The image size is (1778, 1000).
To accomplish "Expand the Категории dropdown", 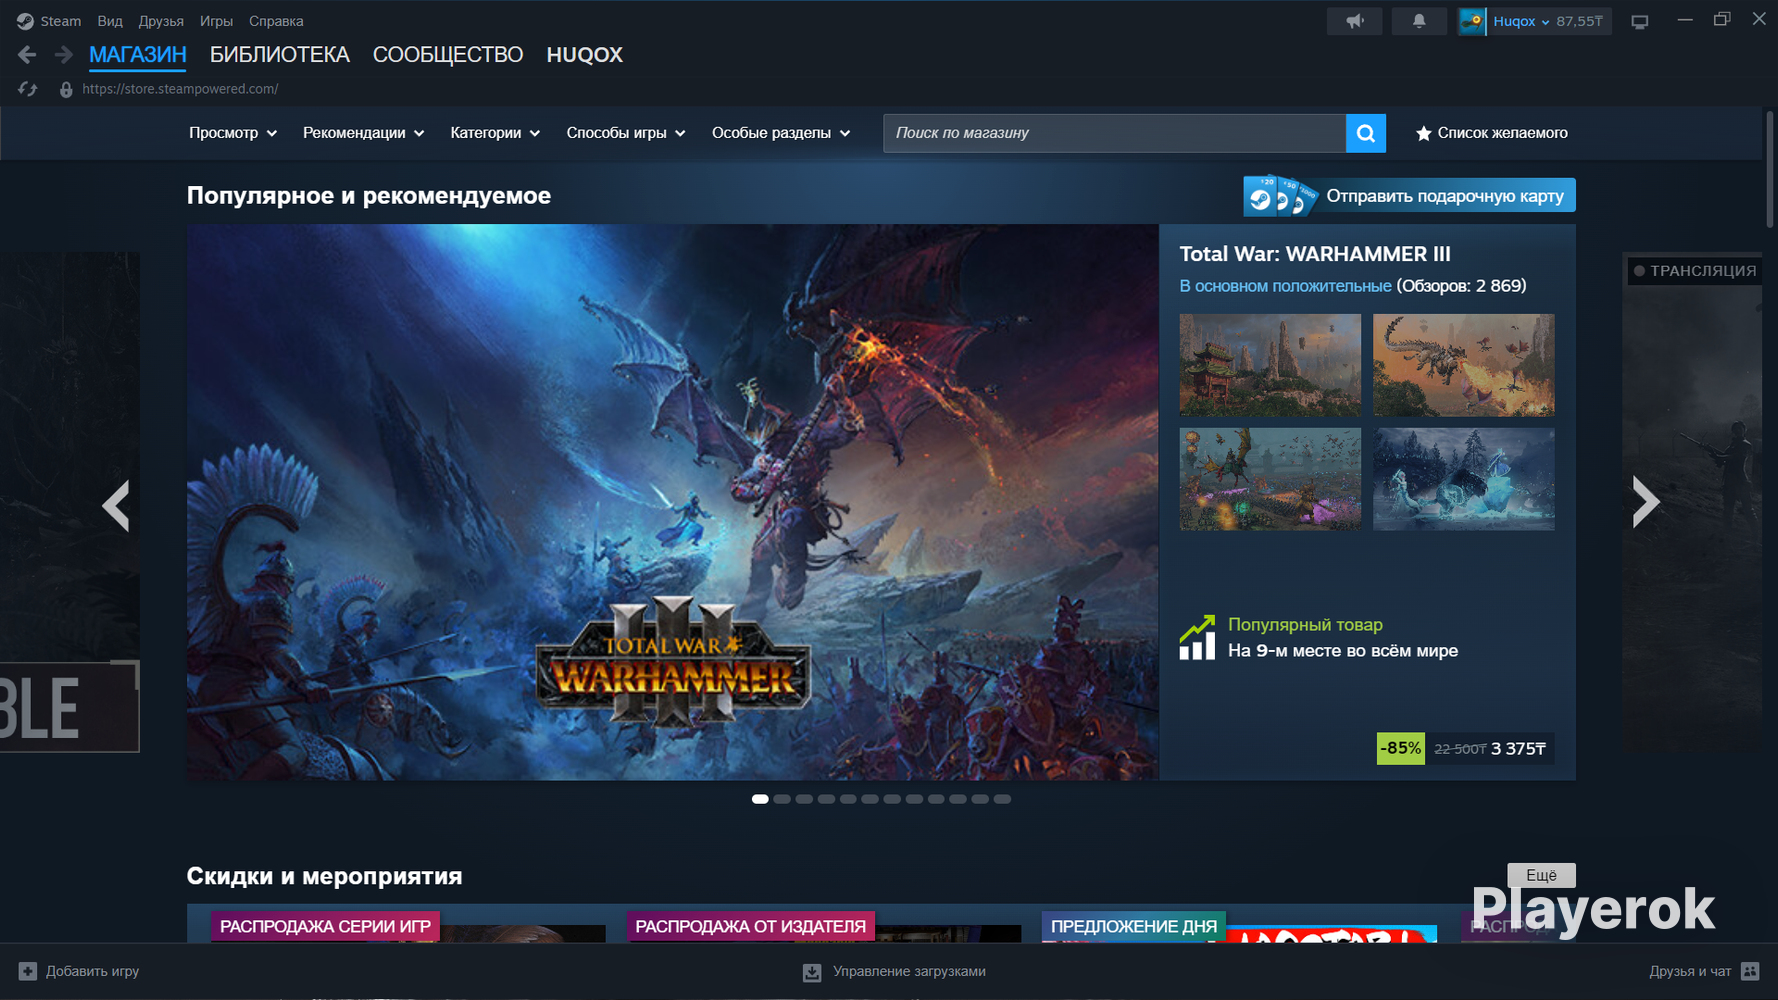I will (x=495, y=133).
